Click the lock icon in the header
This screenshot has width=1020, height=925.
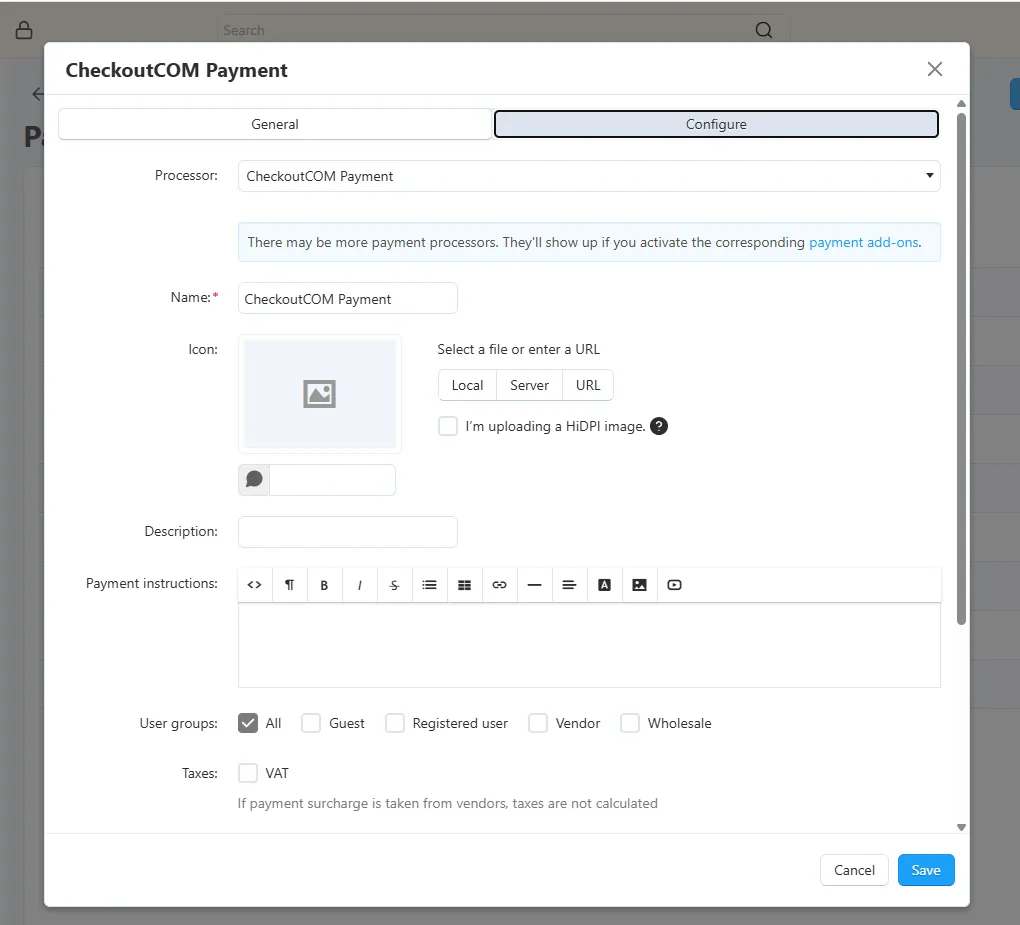coord(24,30)
